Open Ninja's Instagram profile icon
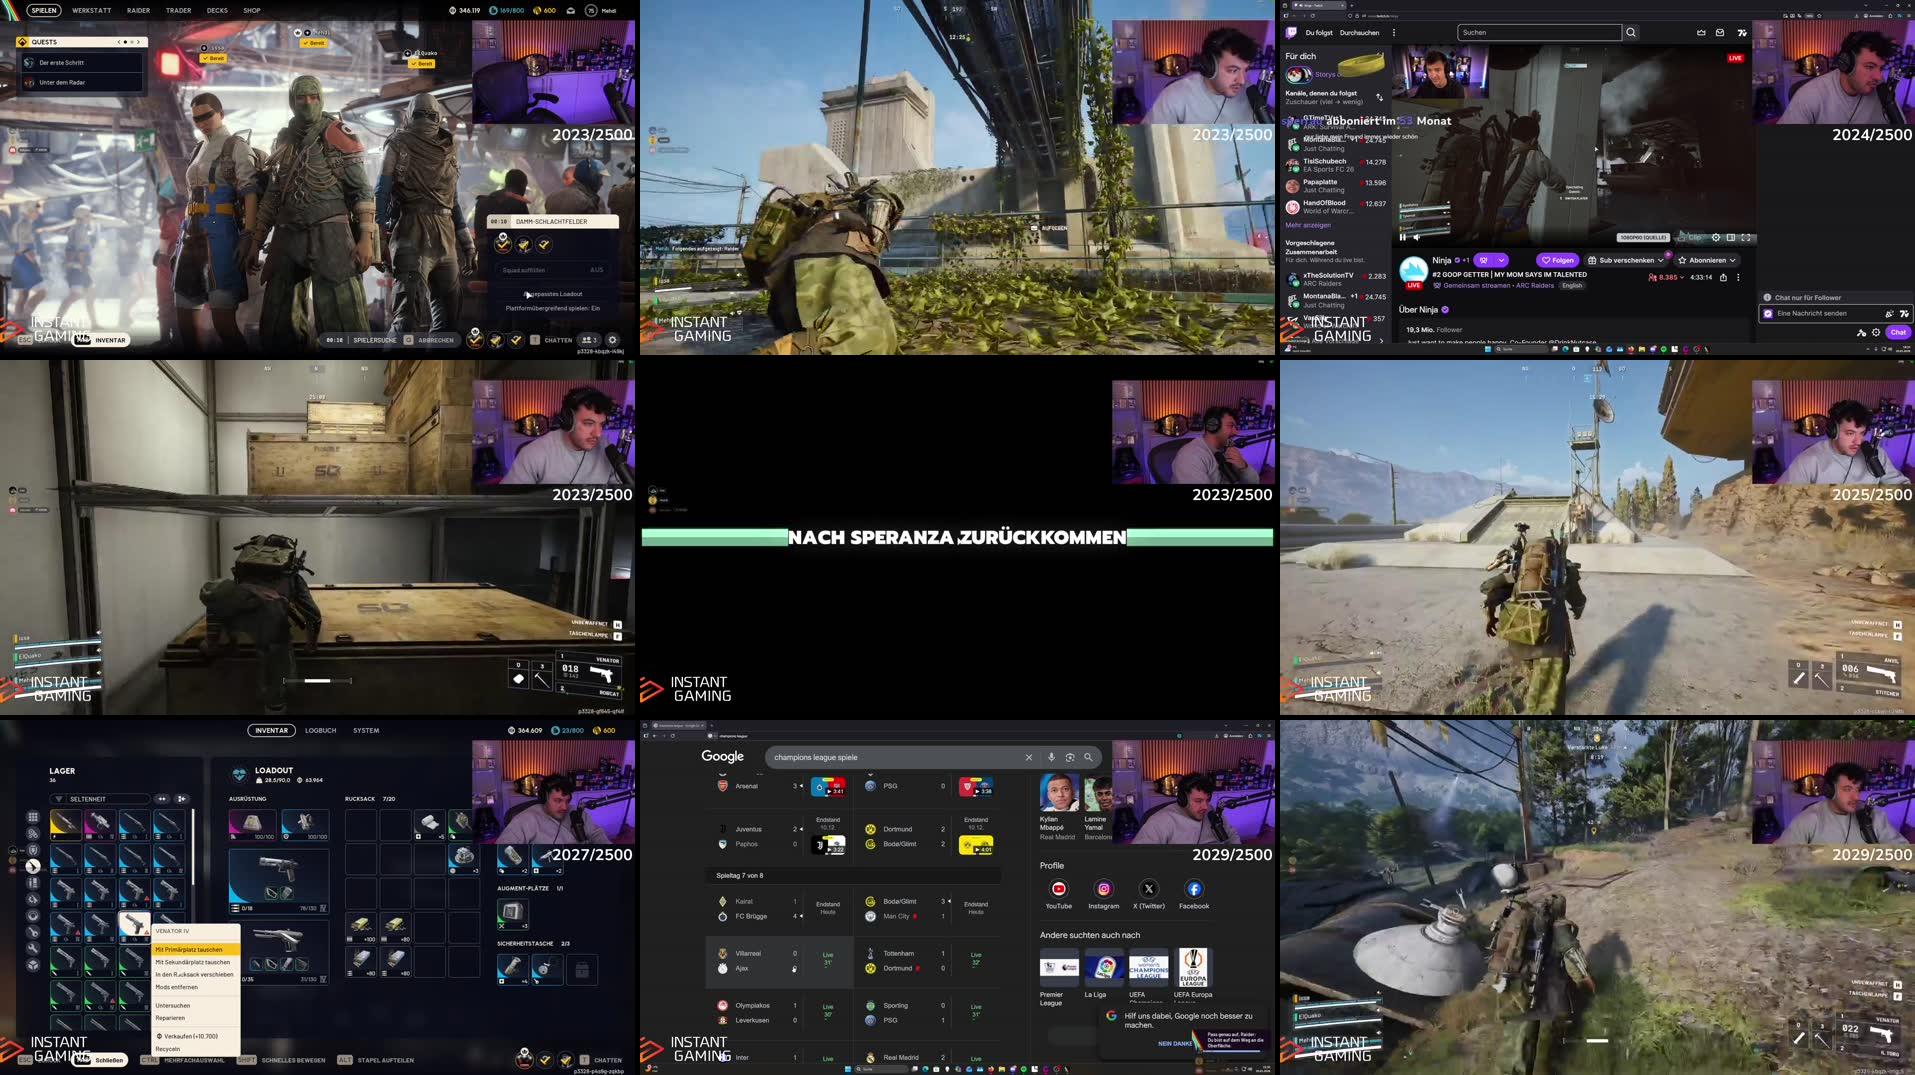The image size is (1915, 1075). tap(1103, 888)
